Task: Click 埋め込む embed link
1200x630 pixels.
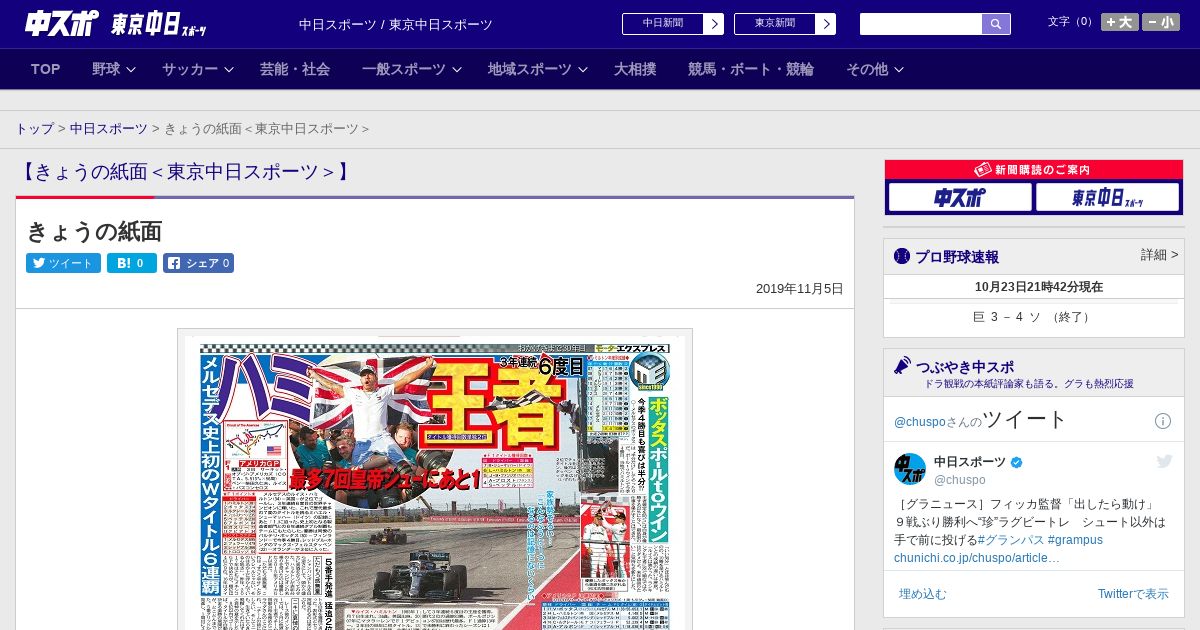Action: pyautogui.click(x=922, y=594)
